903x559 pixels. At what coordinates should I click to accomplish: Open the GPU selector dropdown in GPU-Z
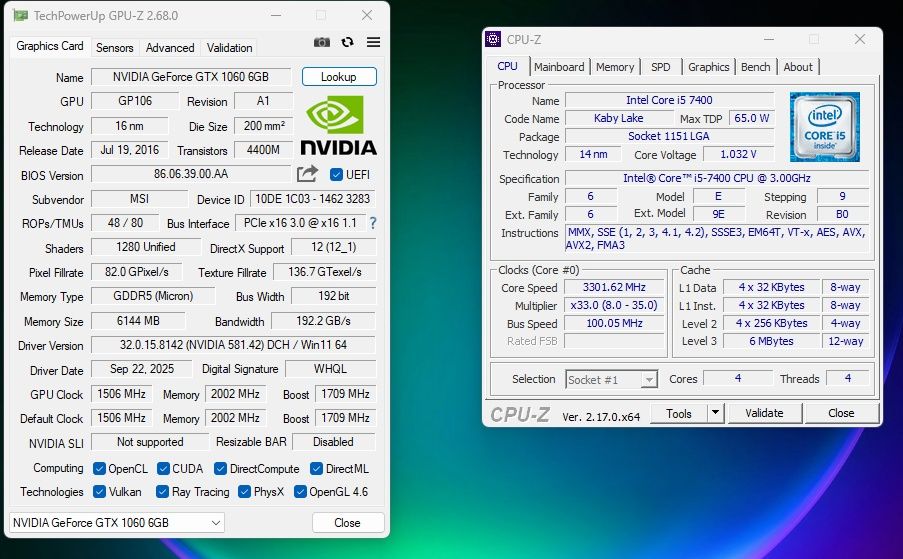click(117, 523)
